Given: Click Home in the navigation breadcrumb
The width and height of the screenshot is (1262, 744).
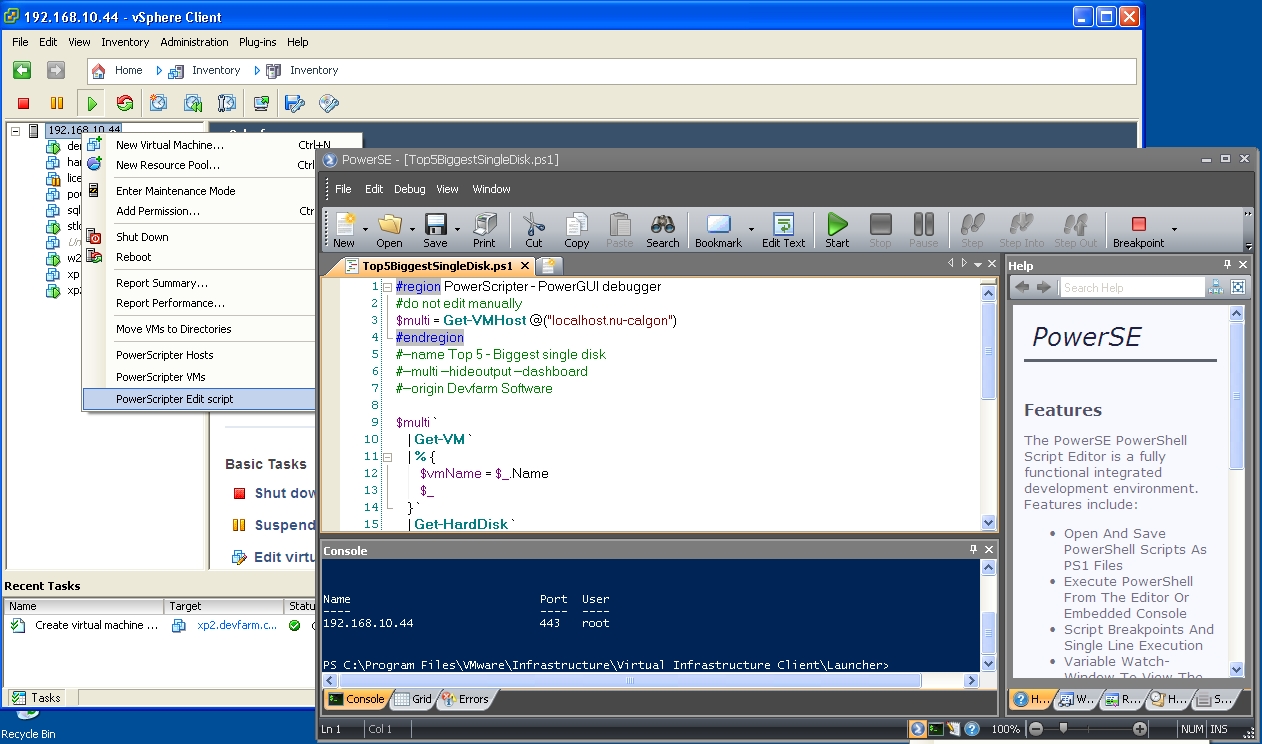Looking at the screenshot, I should tap(128, 71).
